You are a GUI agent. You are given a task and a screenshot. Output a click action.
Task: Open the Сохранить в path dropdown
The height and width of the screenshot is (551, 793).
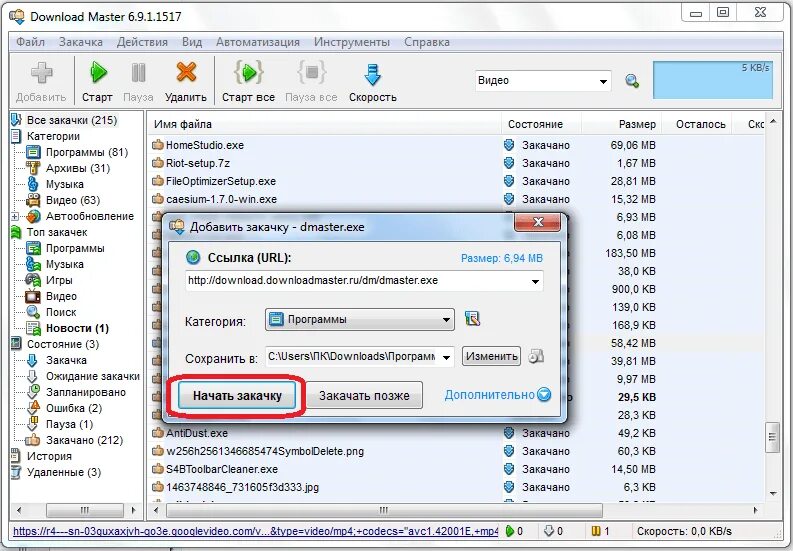tap(447, 357)
